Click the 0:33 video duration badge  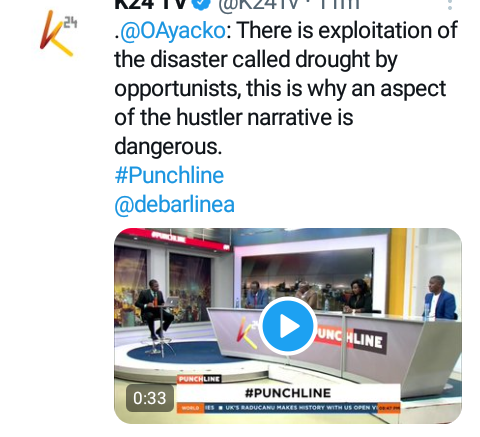pyautogui.click(x=150, y=398)
